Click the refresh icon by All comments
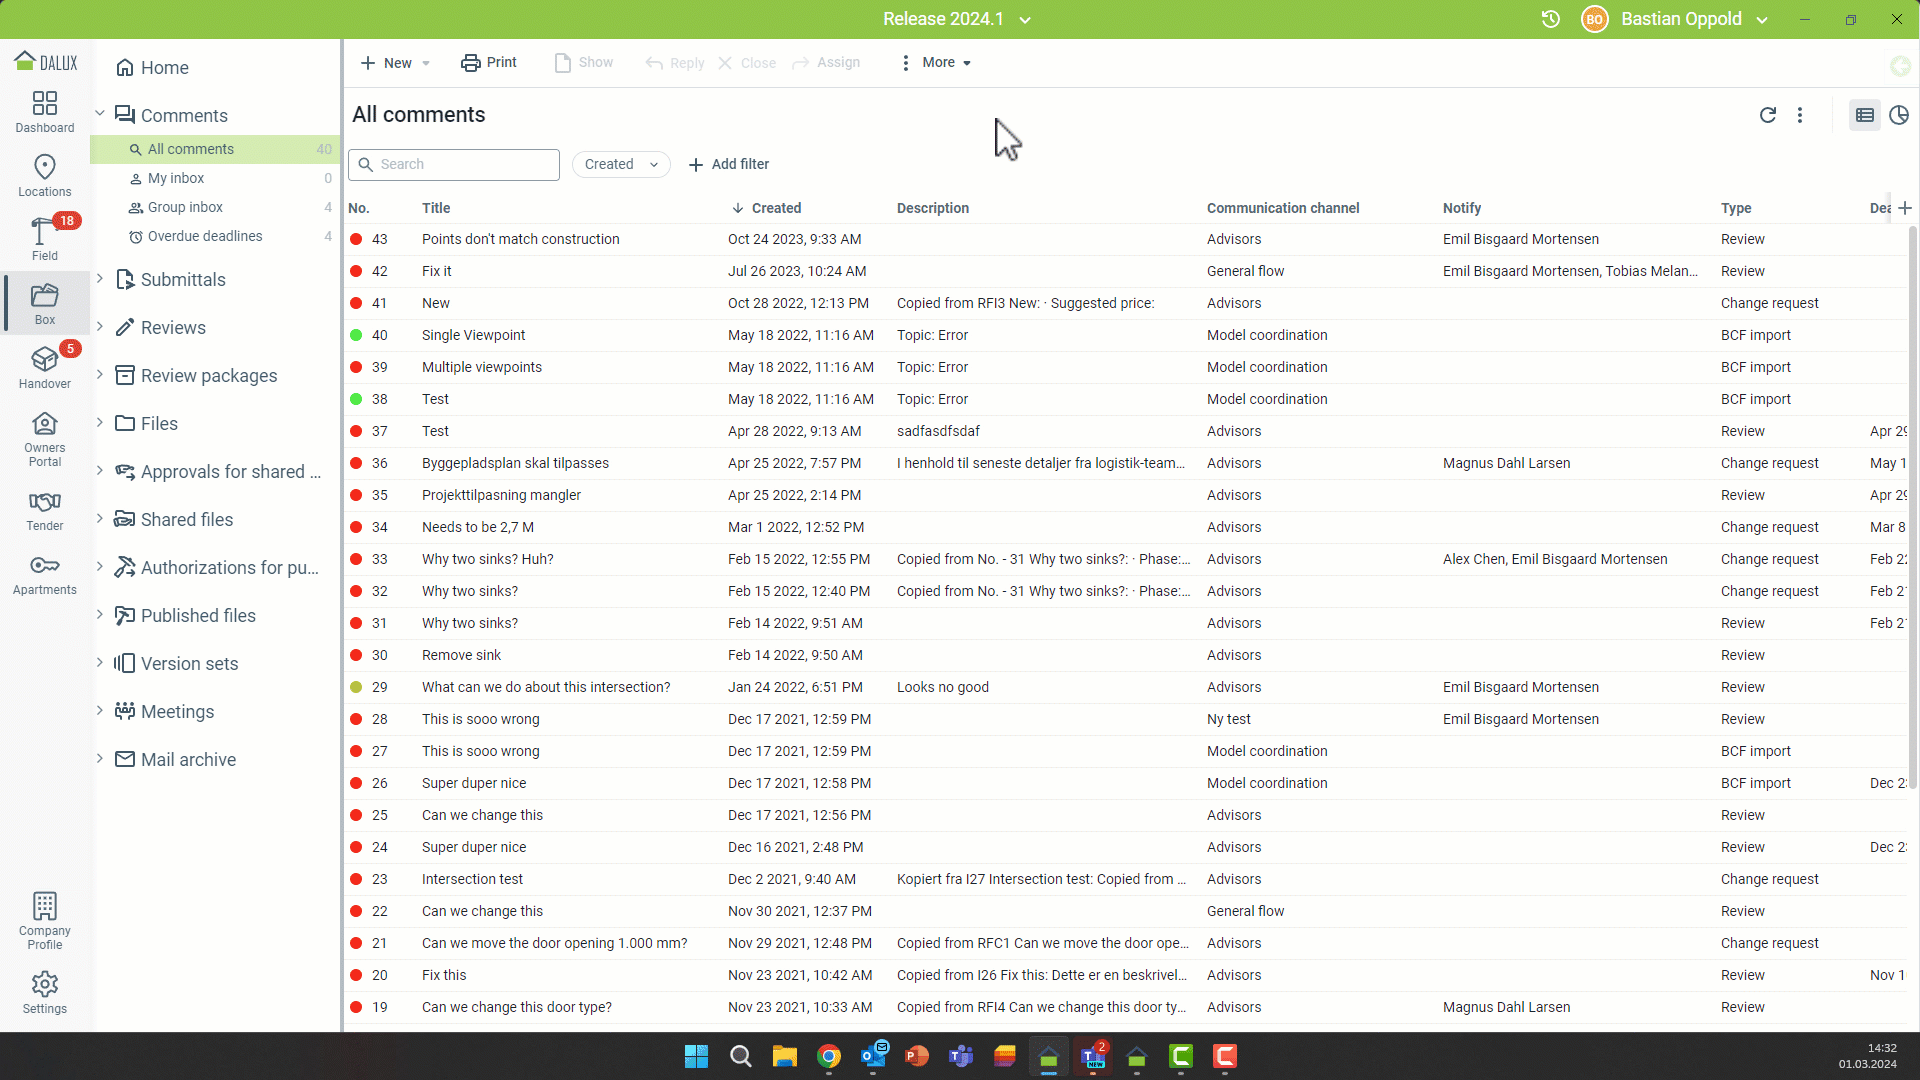 click(x=1768, y=115)
